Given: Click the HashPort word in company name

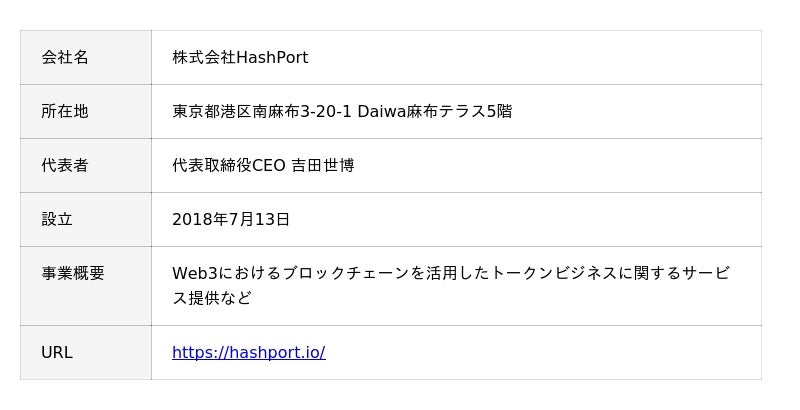Looking at the screenshot, I should coord(272,57).
